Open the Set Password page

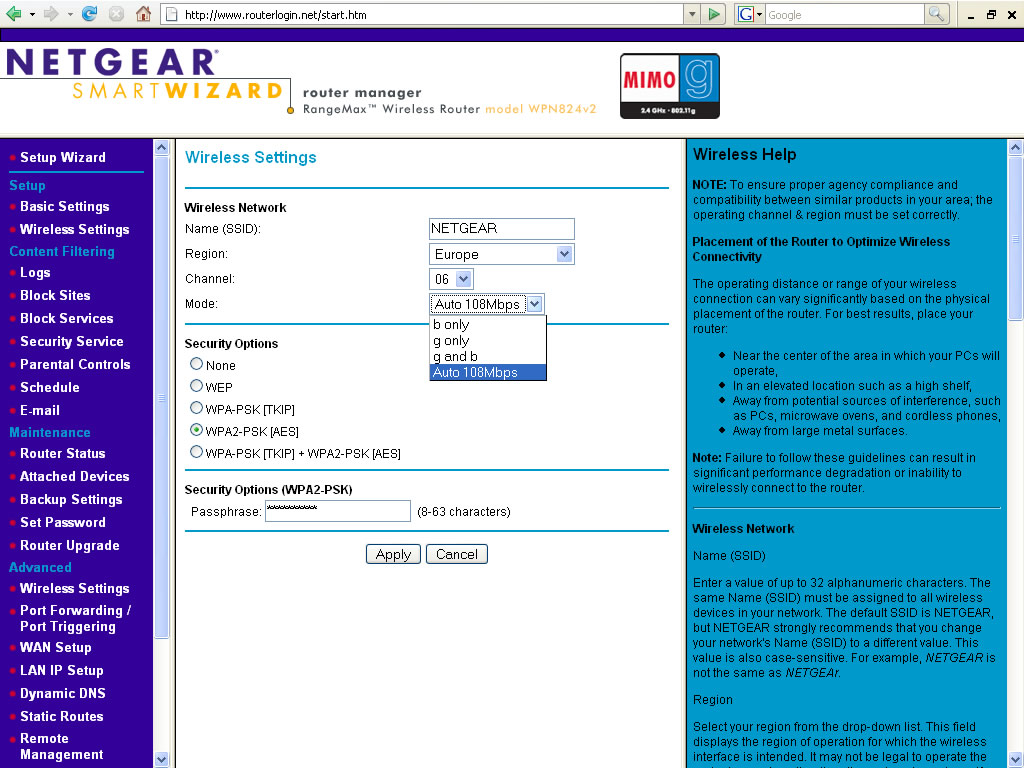[63, 522]
